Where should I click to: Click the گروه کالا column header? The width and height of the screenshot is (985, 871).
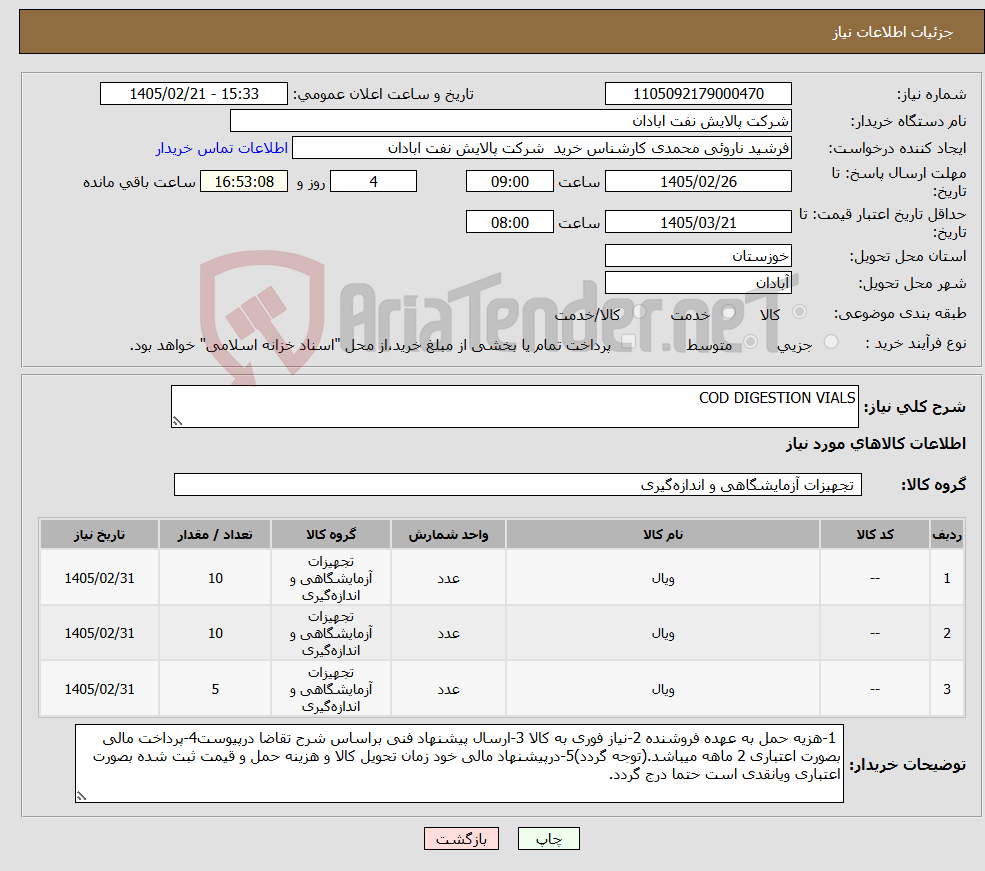330,534
